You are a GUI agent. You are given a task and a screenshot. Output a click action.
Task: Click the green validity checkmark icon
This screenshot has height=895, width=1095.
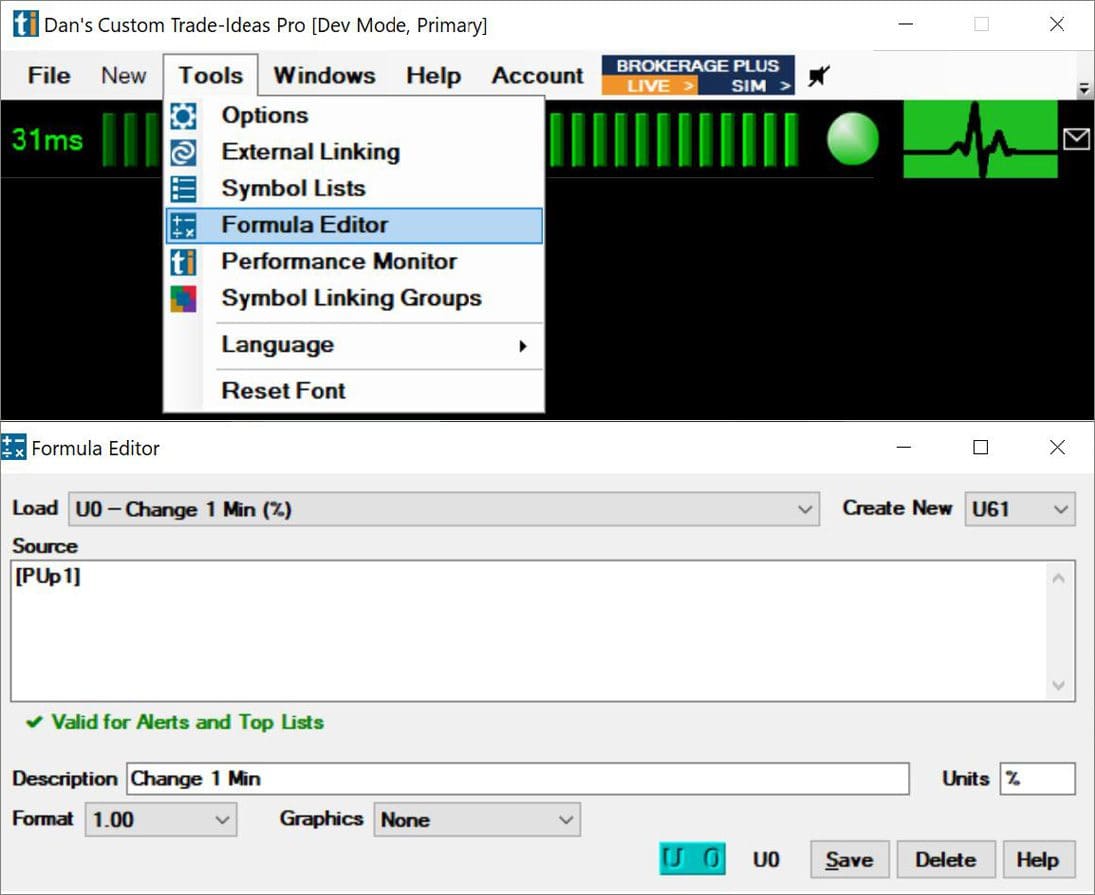point(34,722)
